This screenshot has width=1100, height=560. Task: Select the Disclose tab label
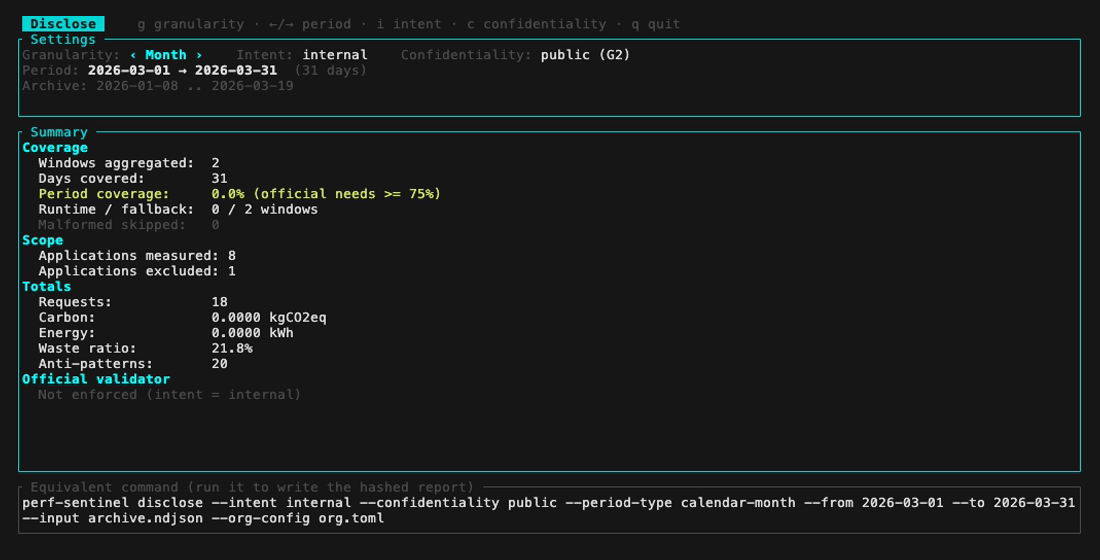click(63, 24)
